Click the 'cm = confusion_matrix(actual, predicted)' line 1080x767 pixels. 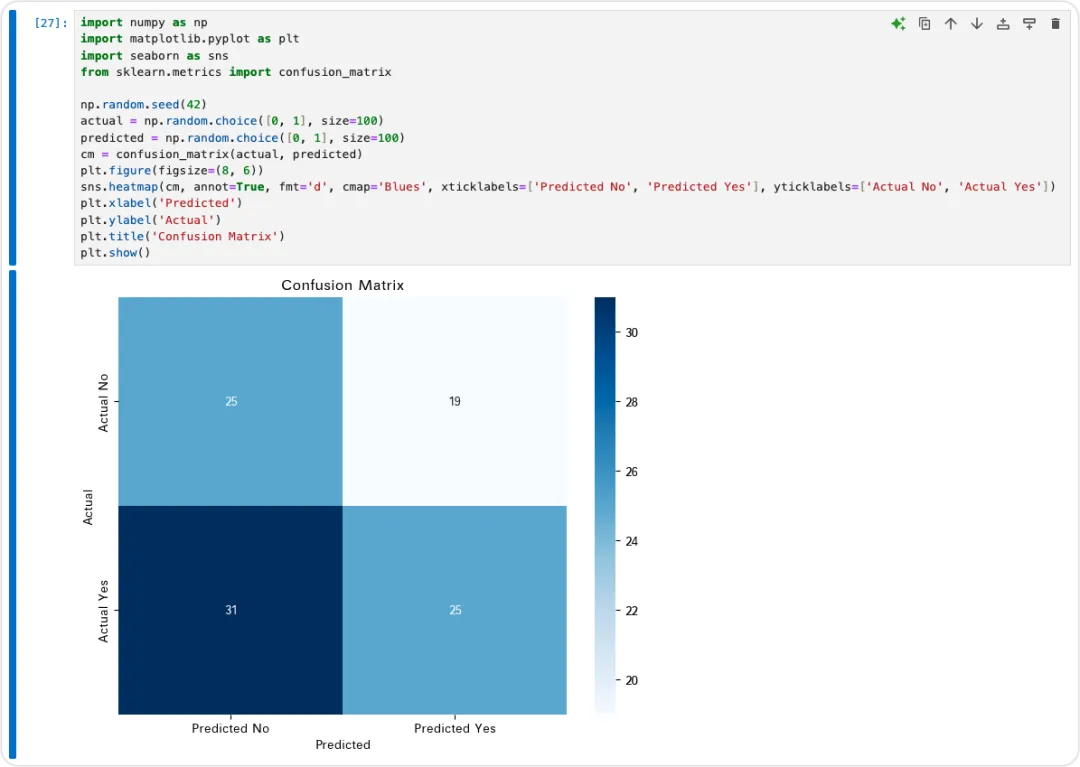coord(221,154)
